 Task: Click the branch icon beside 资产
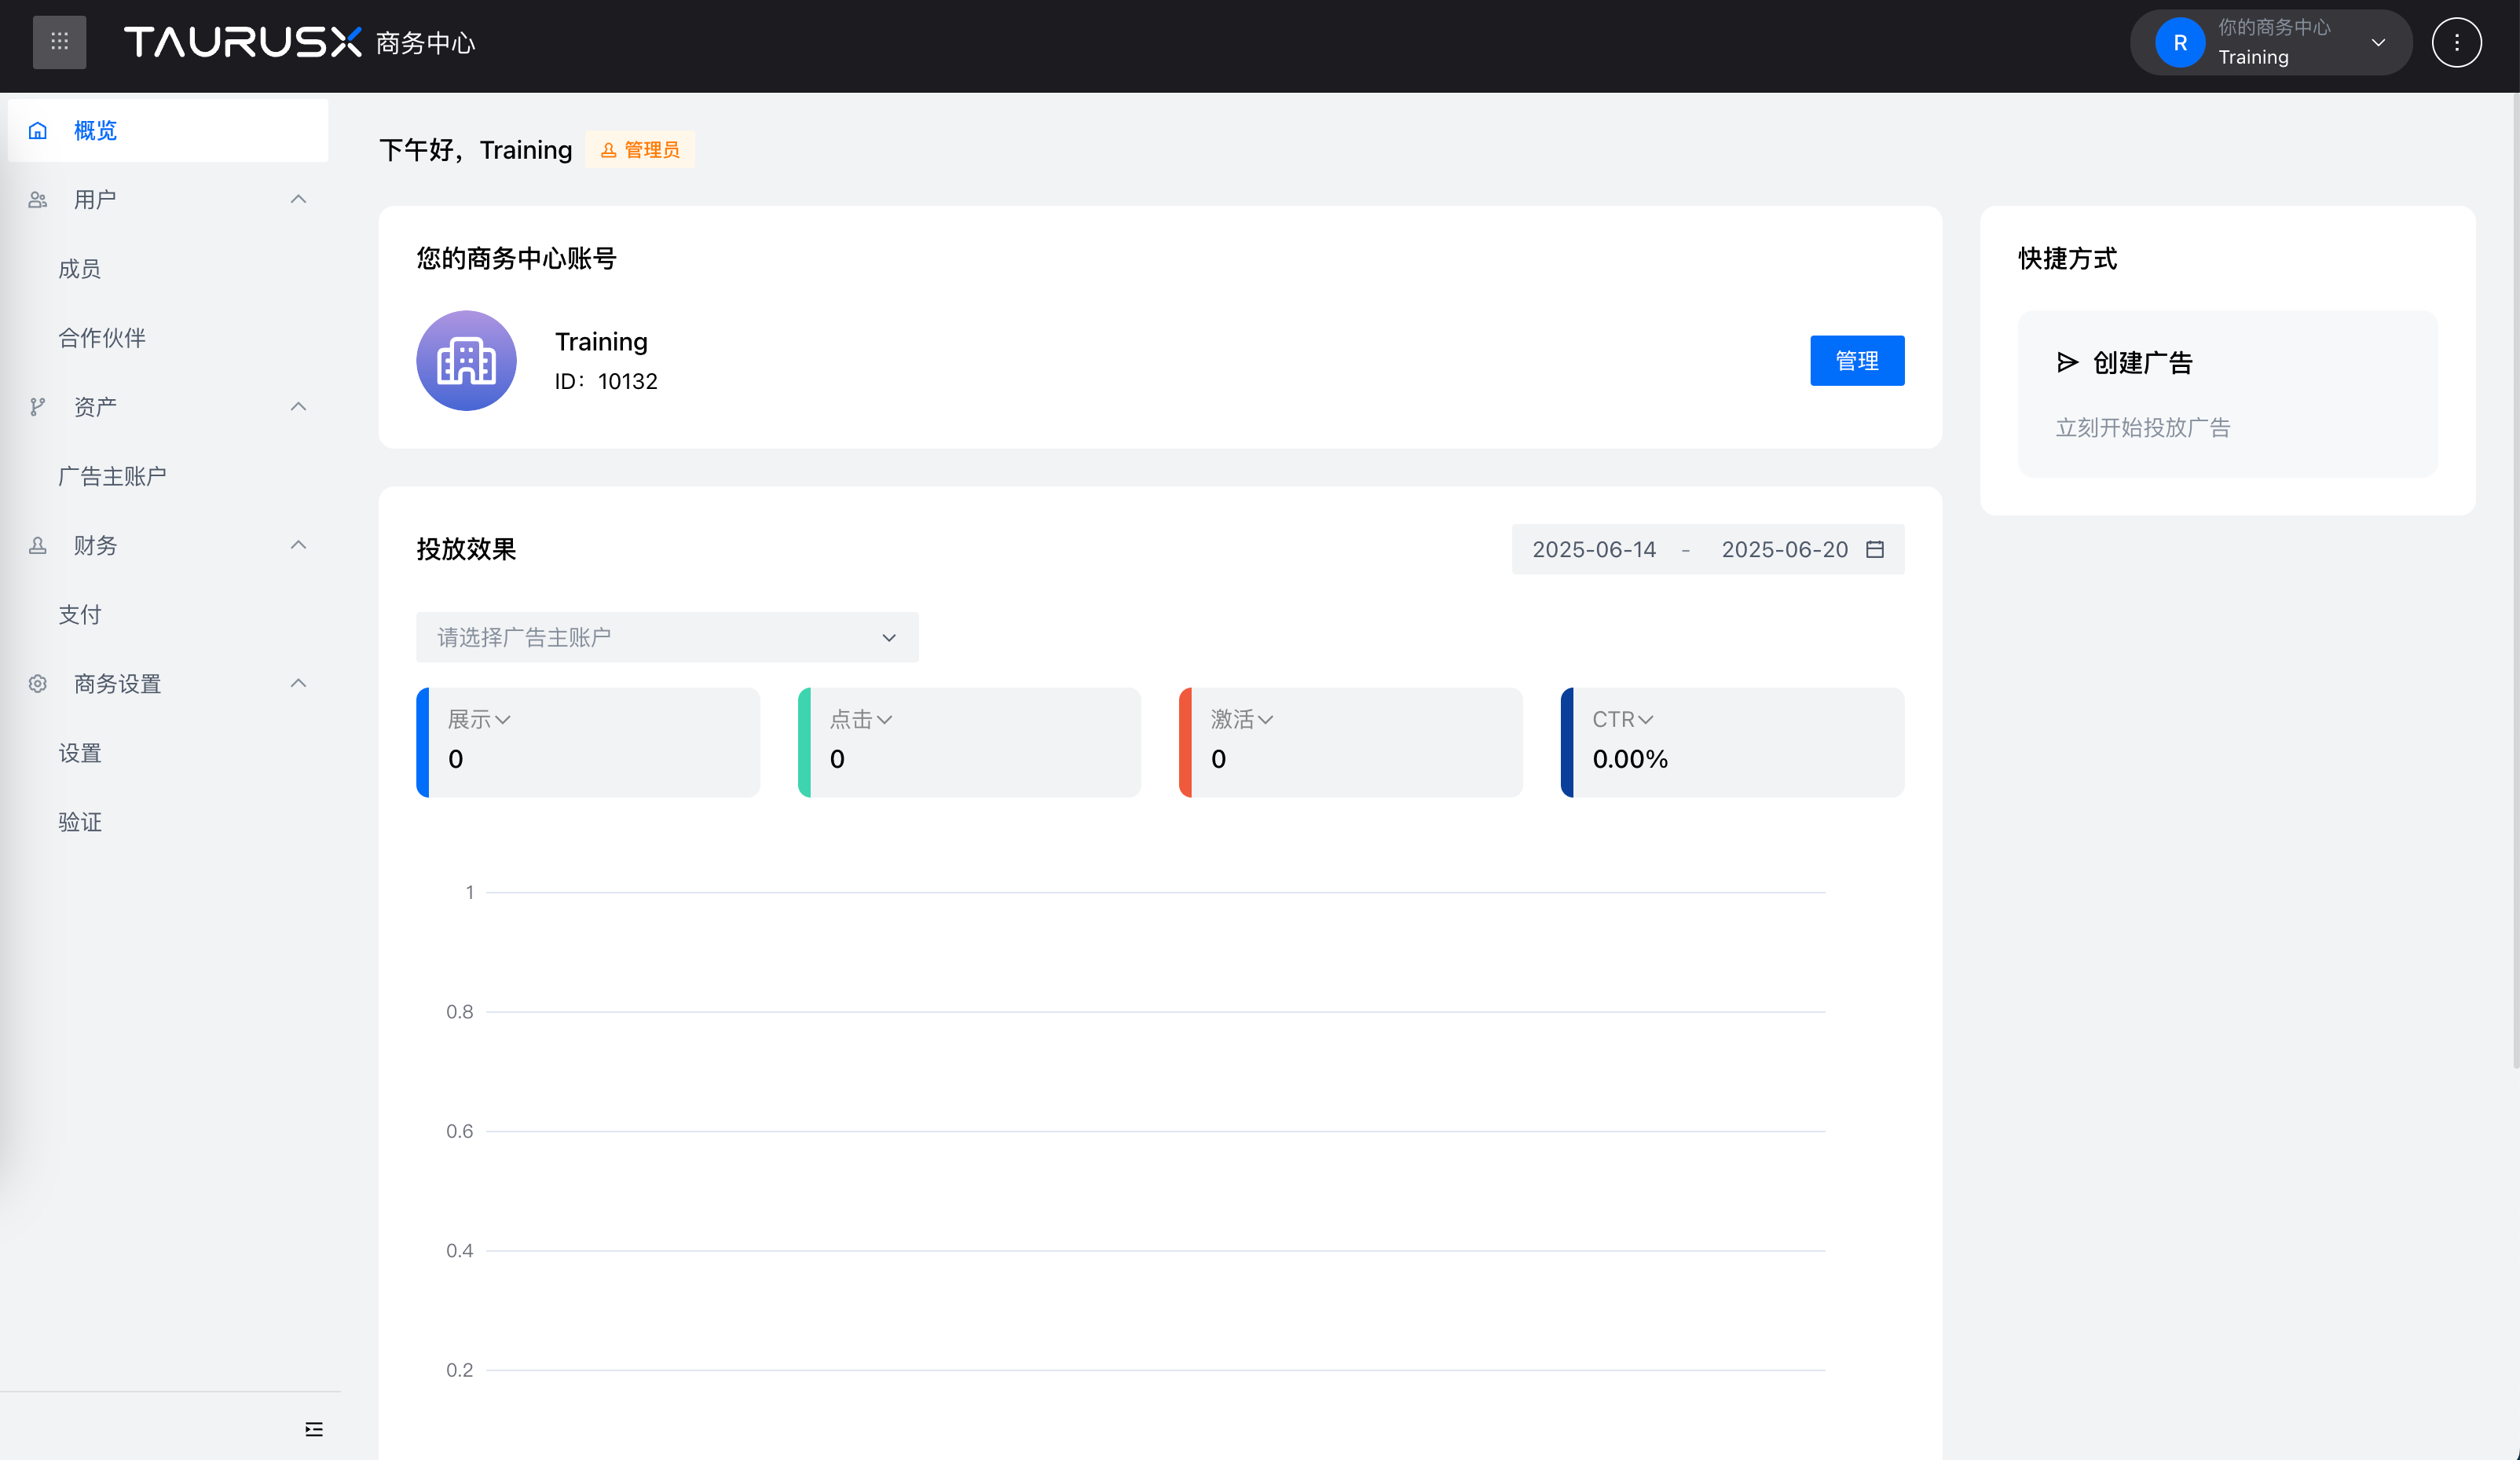click(x=38, y=407)
